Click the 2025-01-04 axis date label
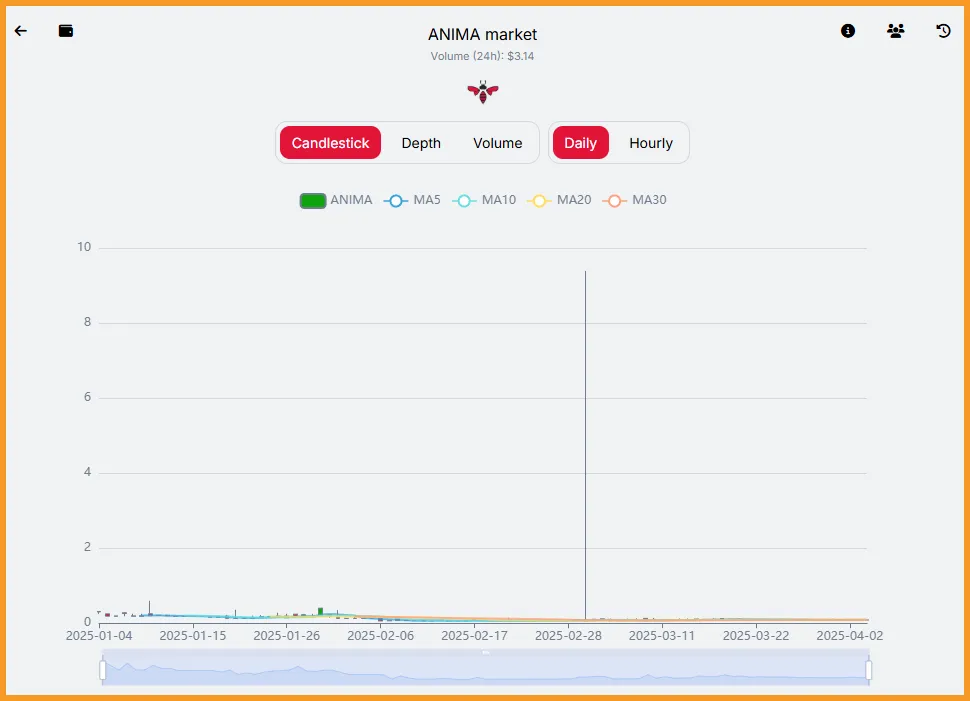 [99, 636]
